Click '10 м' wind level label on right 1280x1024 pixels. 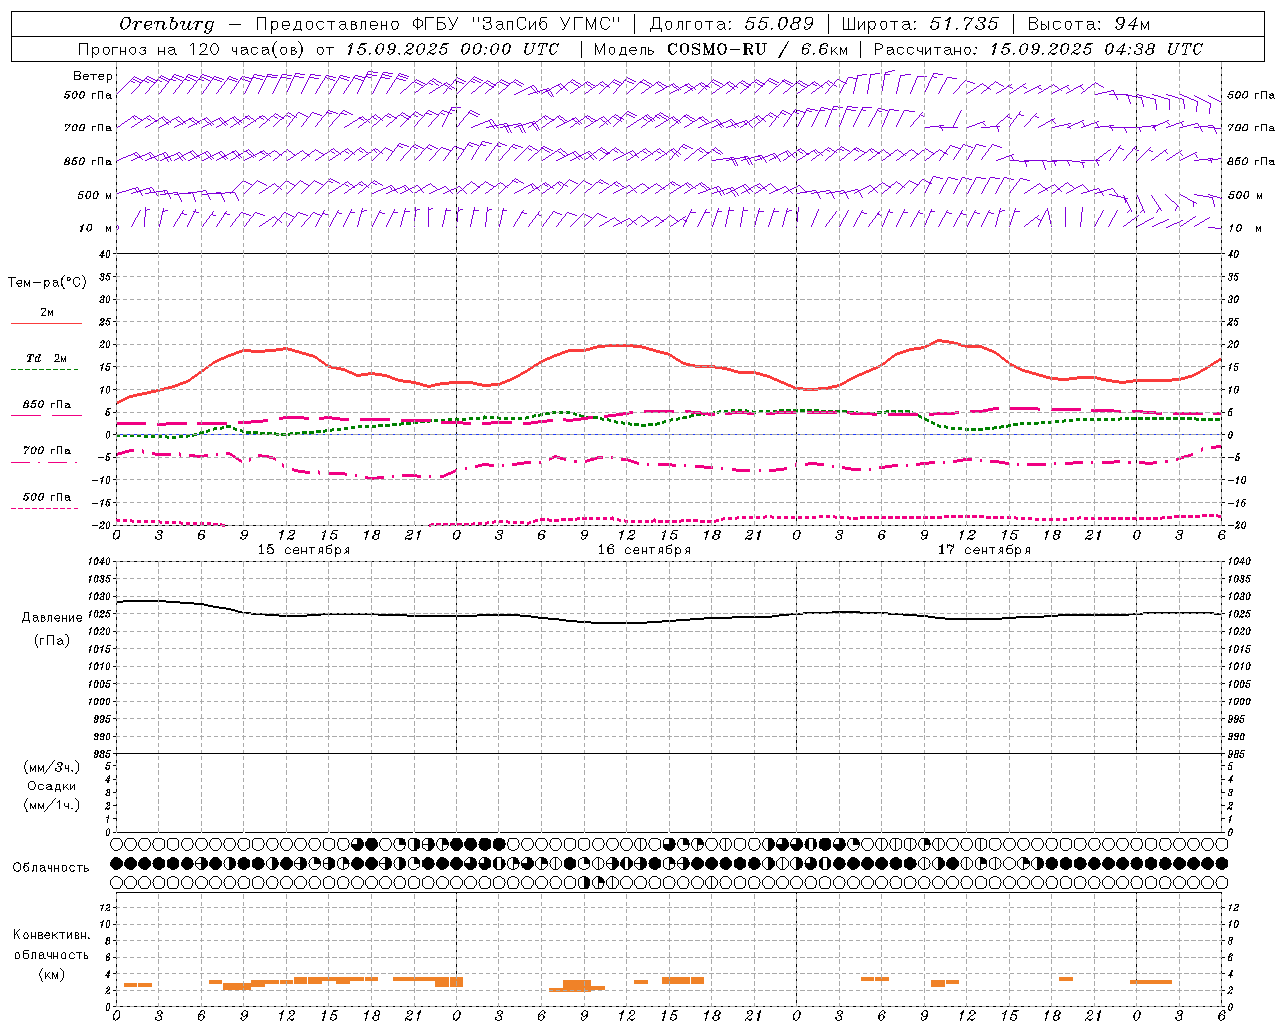tap(1245, 228)
